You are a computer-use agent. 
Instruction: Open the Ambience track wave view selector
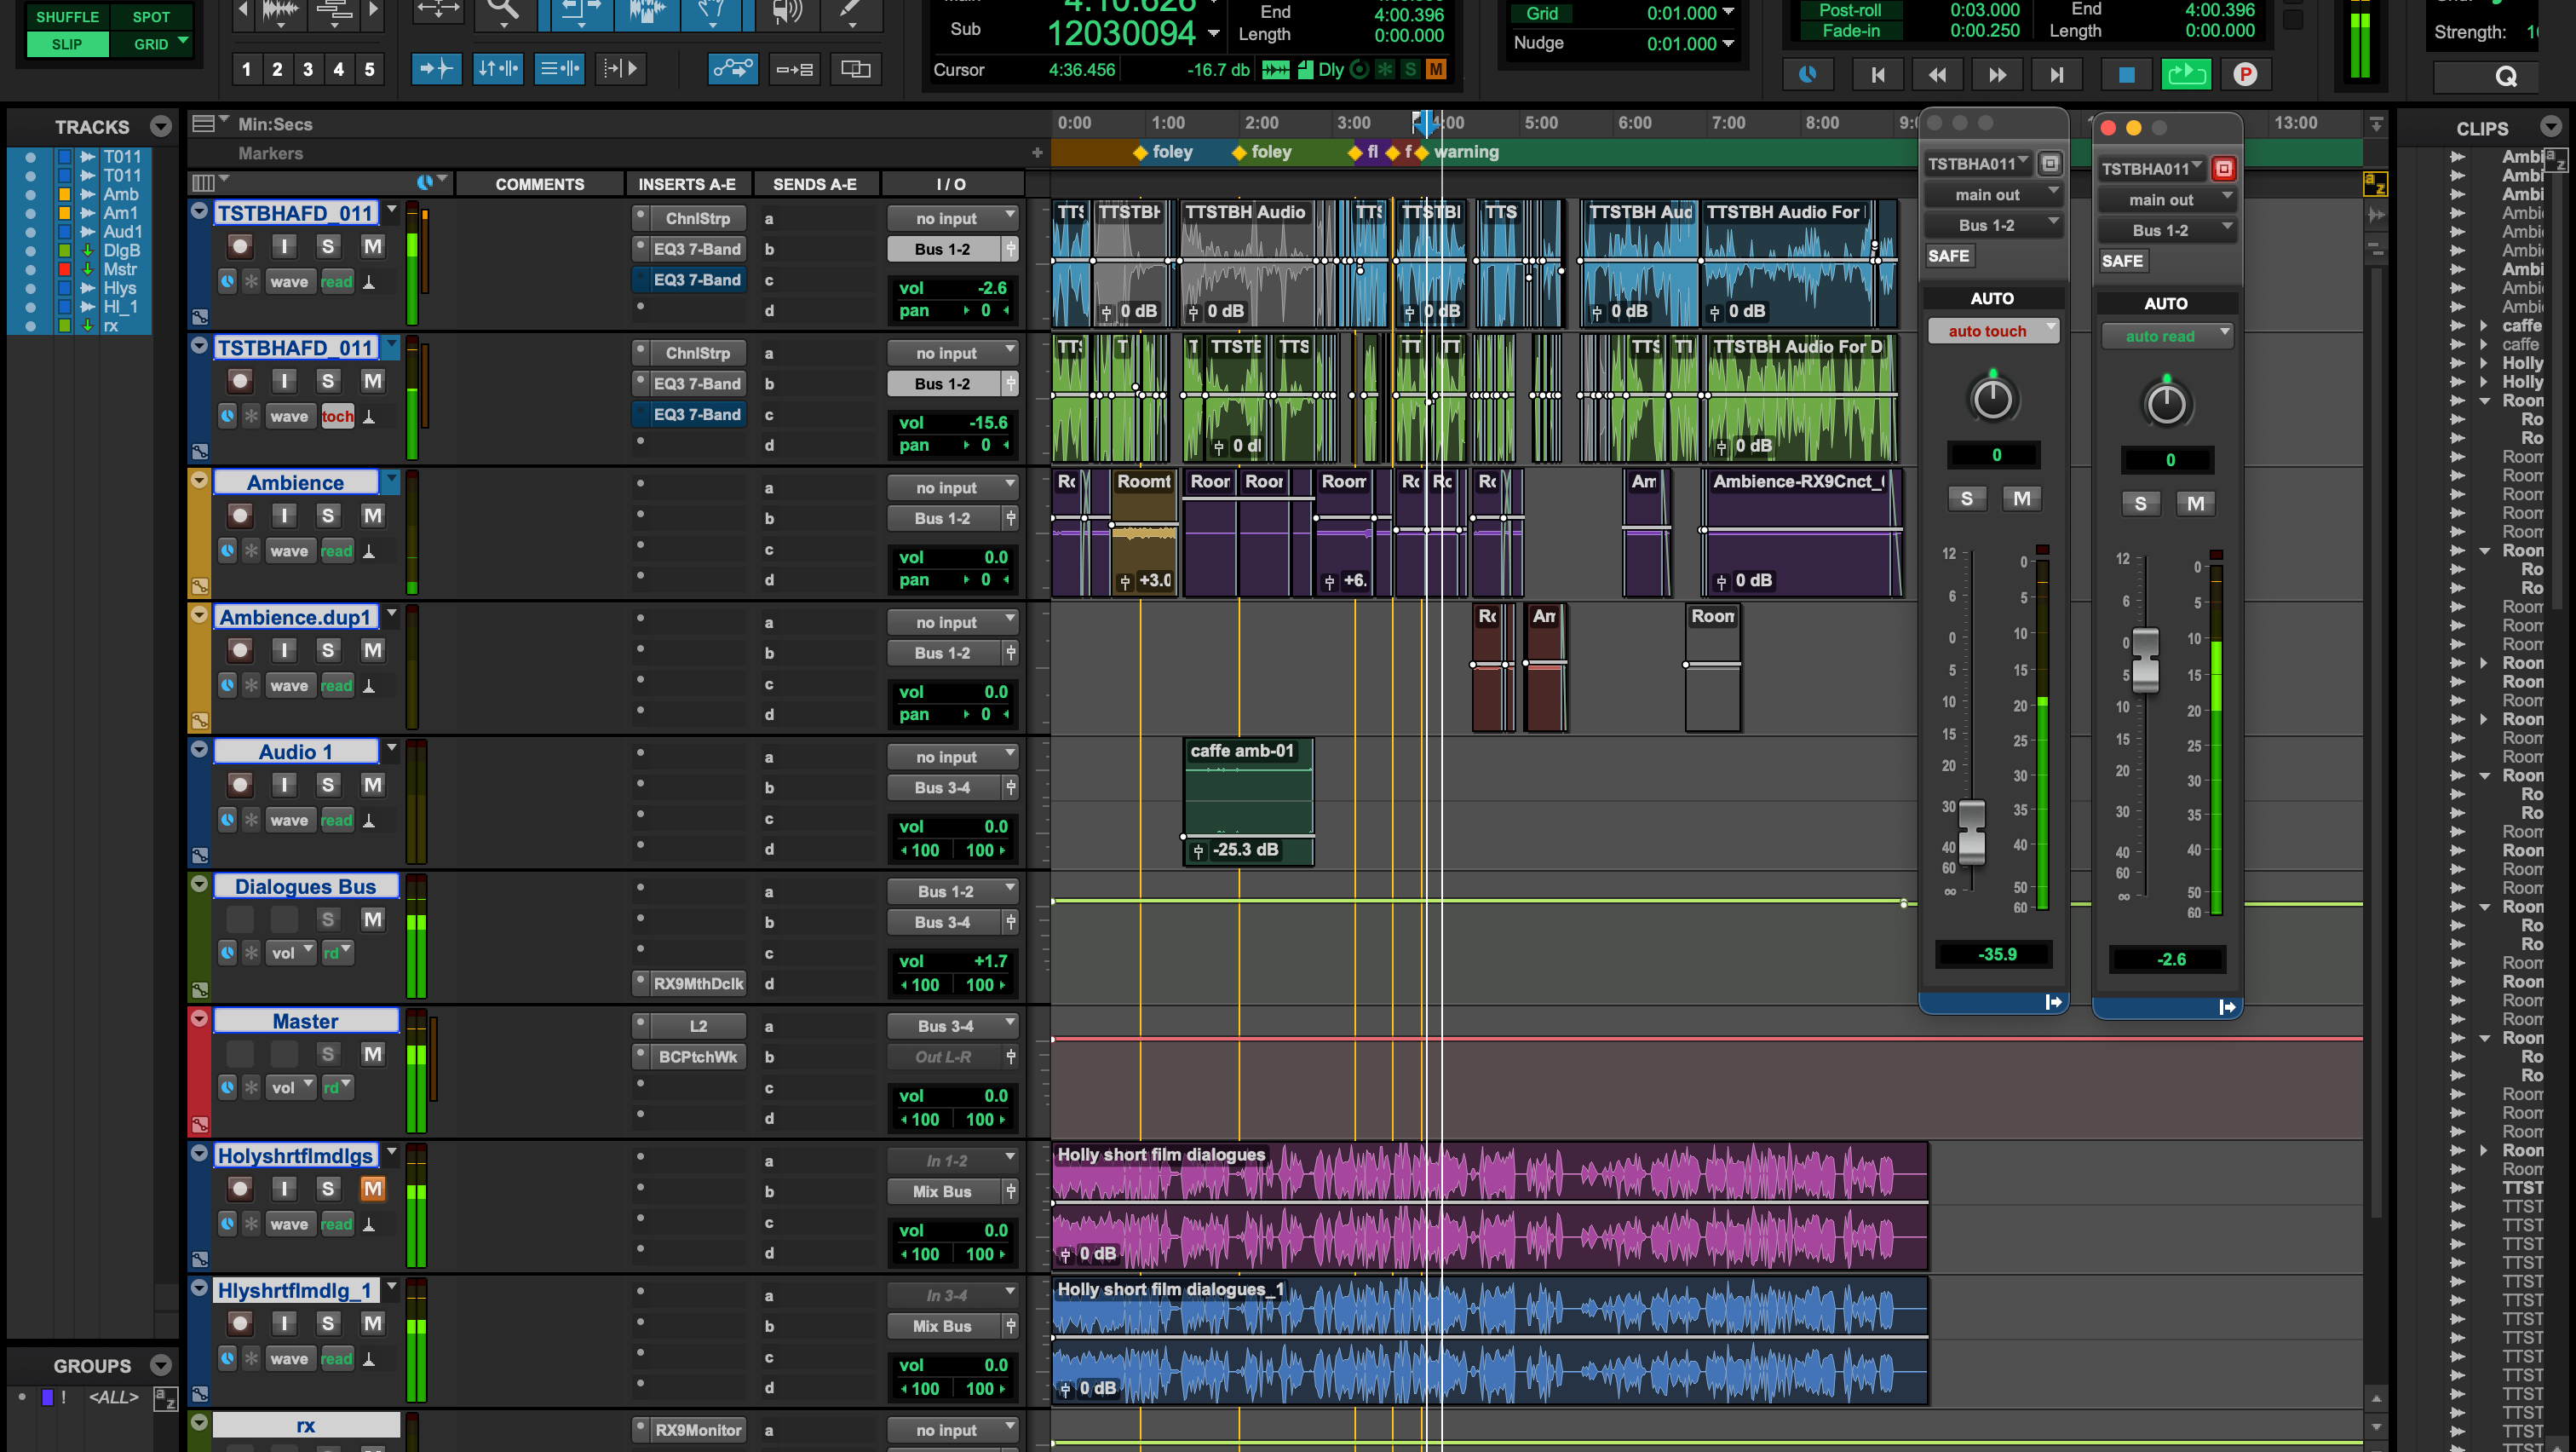tap(289, 551)
